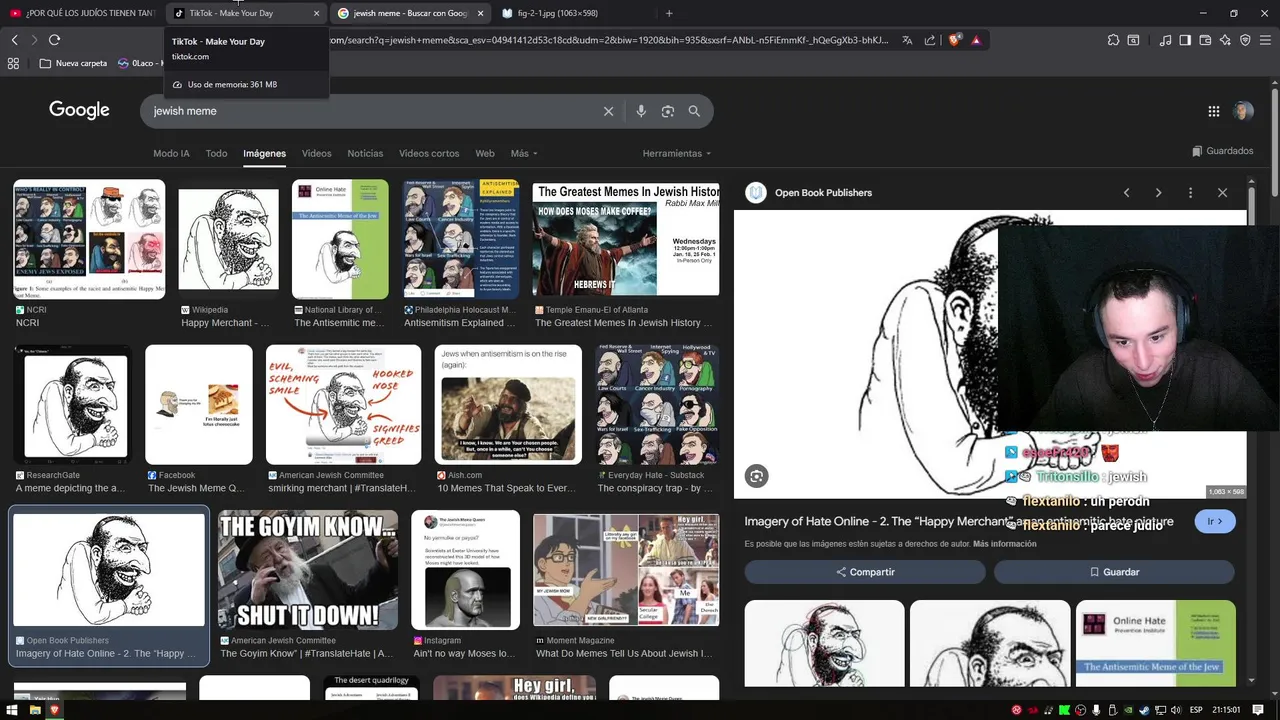Close the image preview panel
1280x720 pixels.
coord(1222,192)
